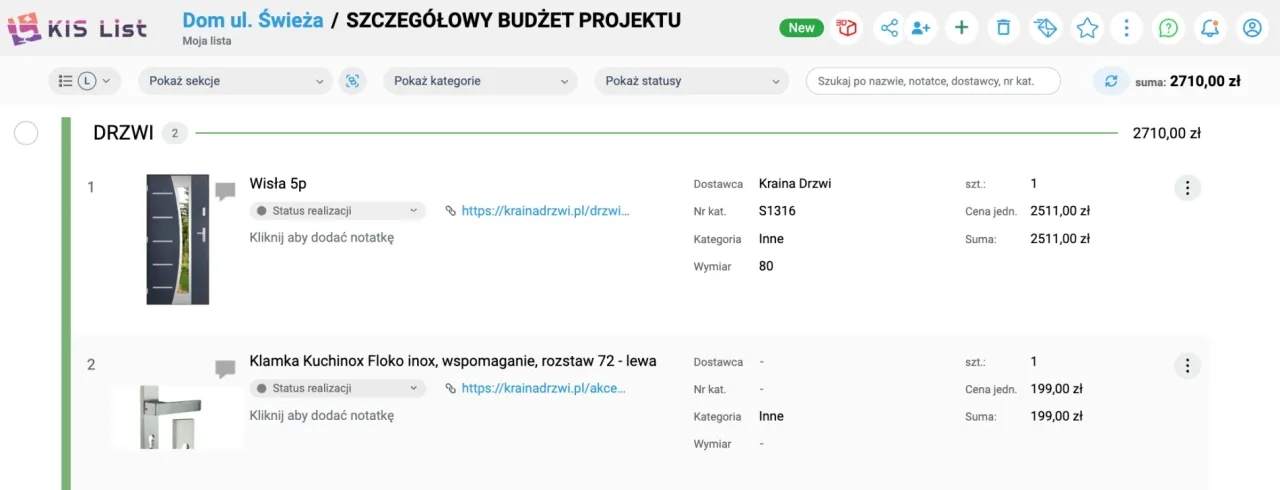Click the search by name input field
1280x490 pixels.
click(x=932, y=81)
